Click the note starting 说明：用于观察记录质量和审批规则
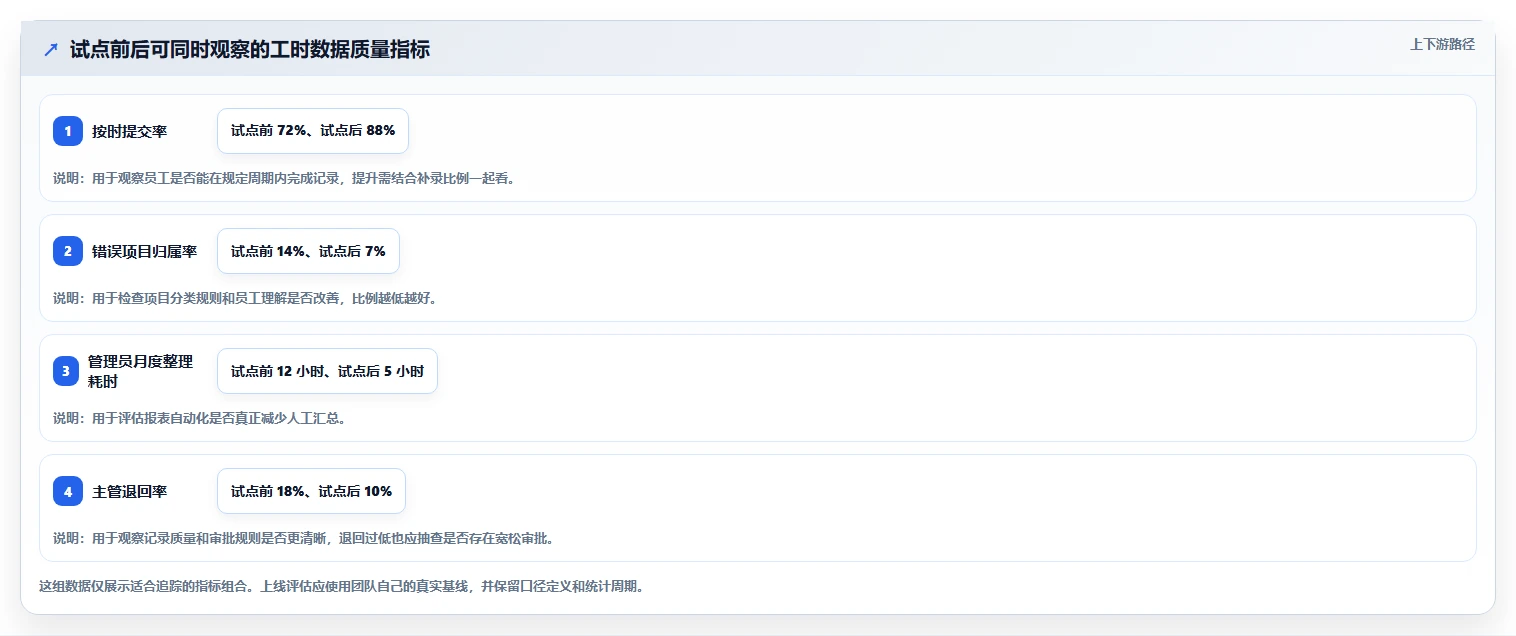 (x=303, y=538)
